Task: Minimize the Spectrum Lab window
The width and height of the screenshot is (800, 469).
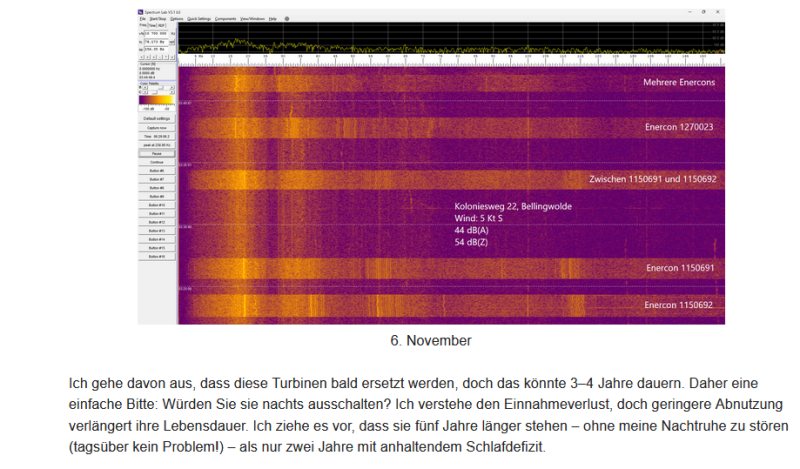Action: pyautogui.click(x=690, y=12)
